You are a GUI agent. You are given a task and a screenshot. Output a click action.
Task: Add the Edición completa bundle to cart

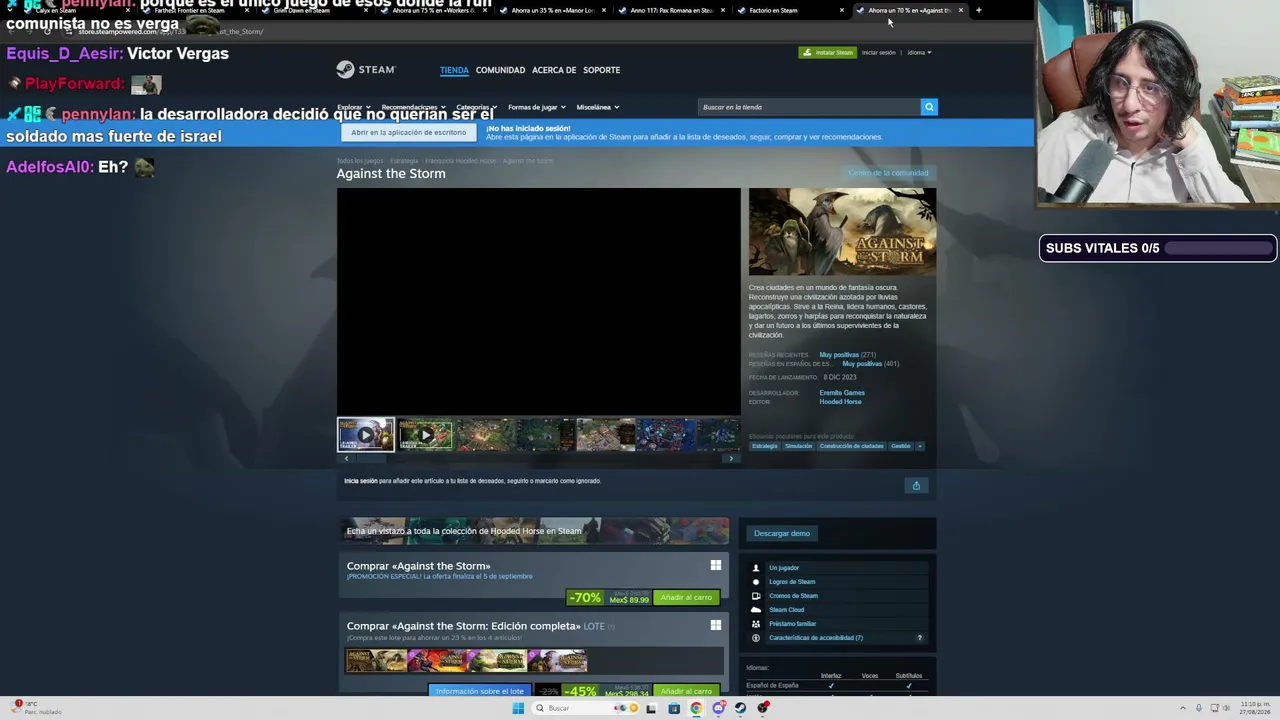pyautogui.click(x=686, y=691)
